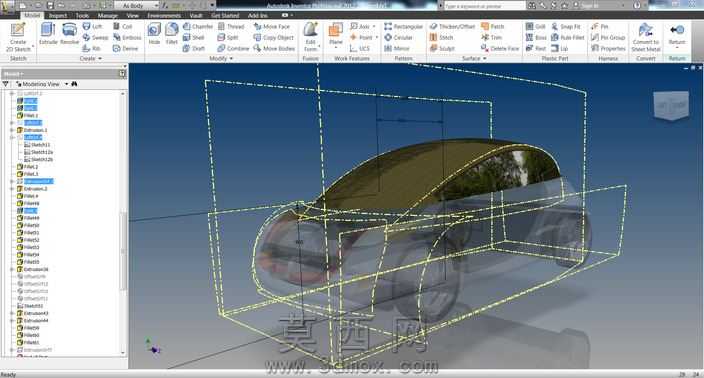Select the Move Bodies tool
The image size is (704, 378).
click(x=274, y=48)
